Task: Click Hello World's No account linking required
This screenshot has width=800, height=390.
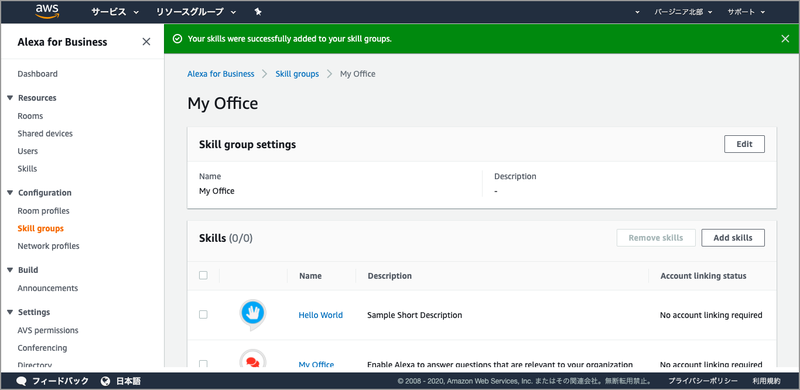Action: pos(711,315)
